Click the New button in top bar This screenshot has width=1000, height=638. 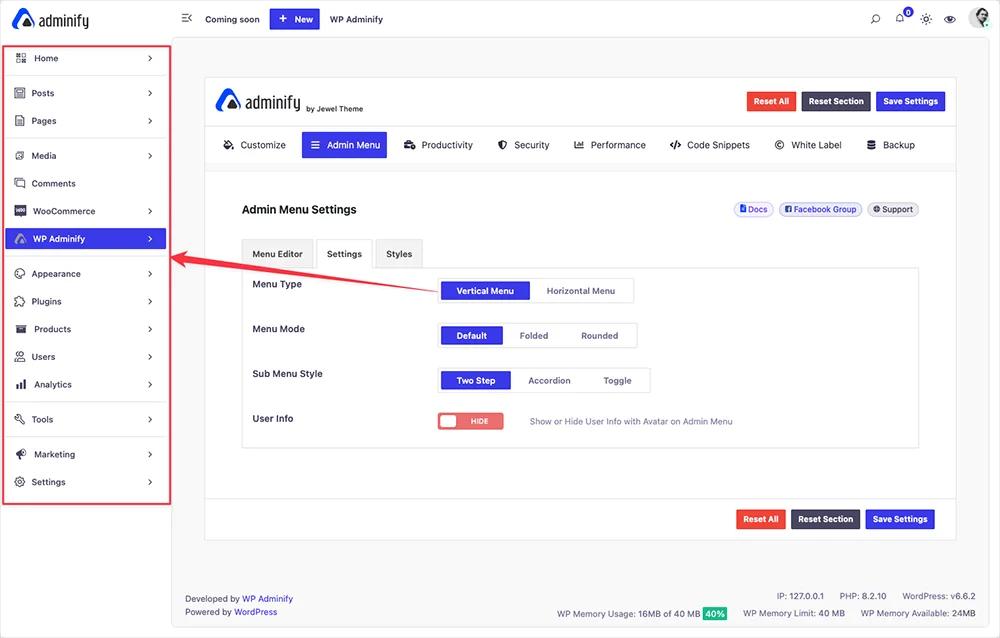pyautogui.click(x=295, y=19)
